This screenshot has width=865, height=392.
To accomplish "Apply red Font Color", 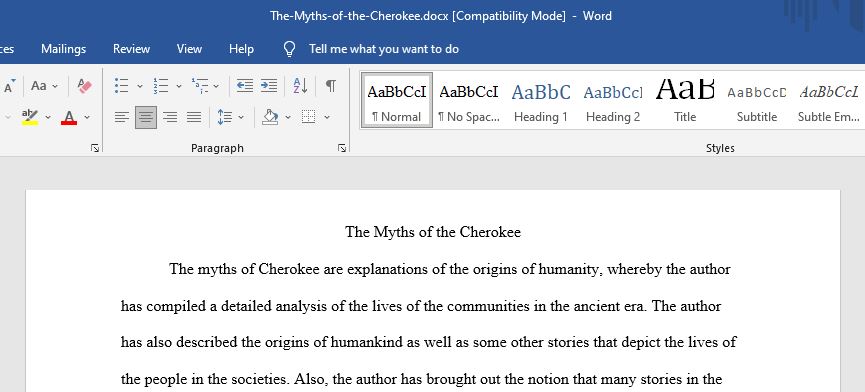I will click(x=69, y=117).
